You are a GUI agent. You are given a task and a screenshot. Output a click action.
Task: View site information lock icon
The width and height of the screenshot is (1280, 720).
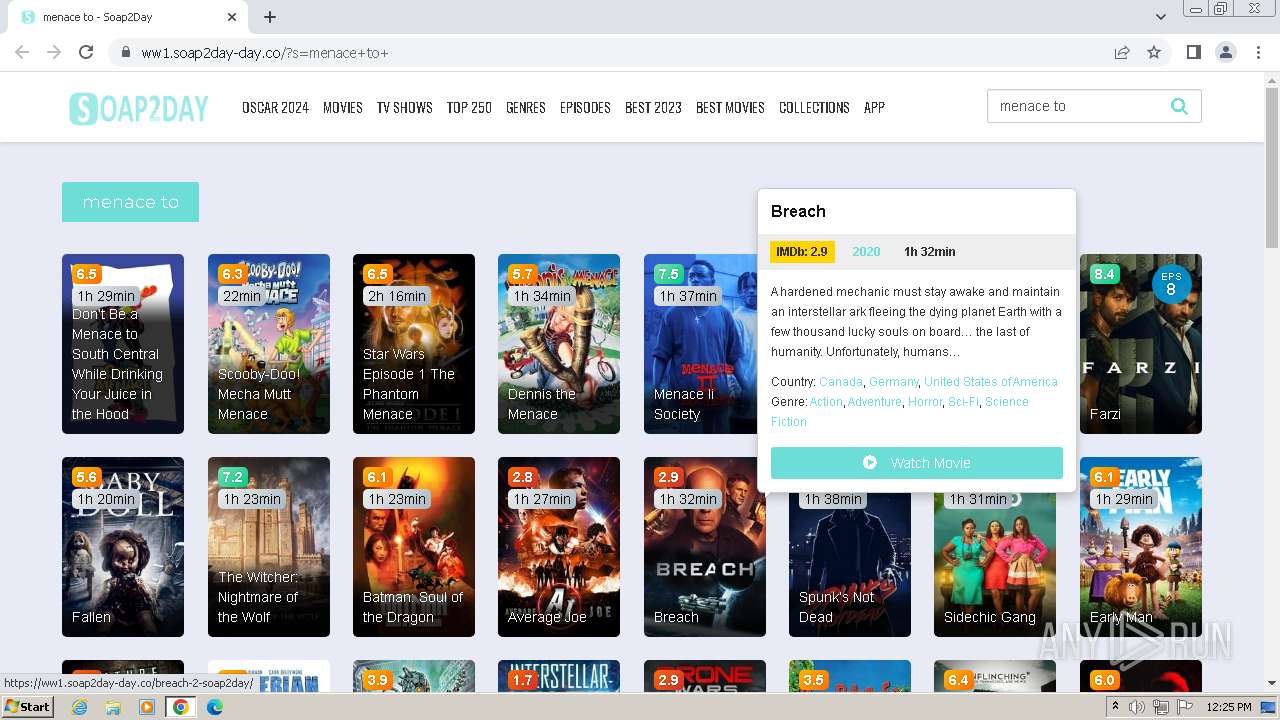126,52
